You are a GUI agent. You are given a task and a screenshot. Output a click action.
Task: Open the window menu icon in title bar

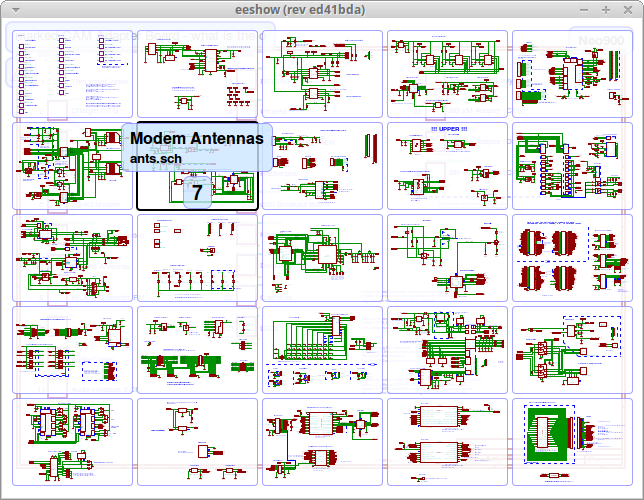tap(14, 10)
